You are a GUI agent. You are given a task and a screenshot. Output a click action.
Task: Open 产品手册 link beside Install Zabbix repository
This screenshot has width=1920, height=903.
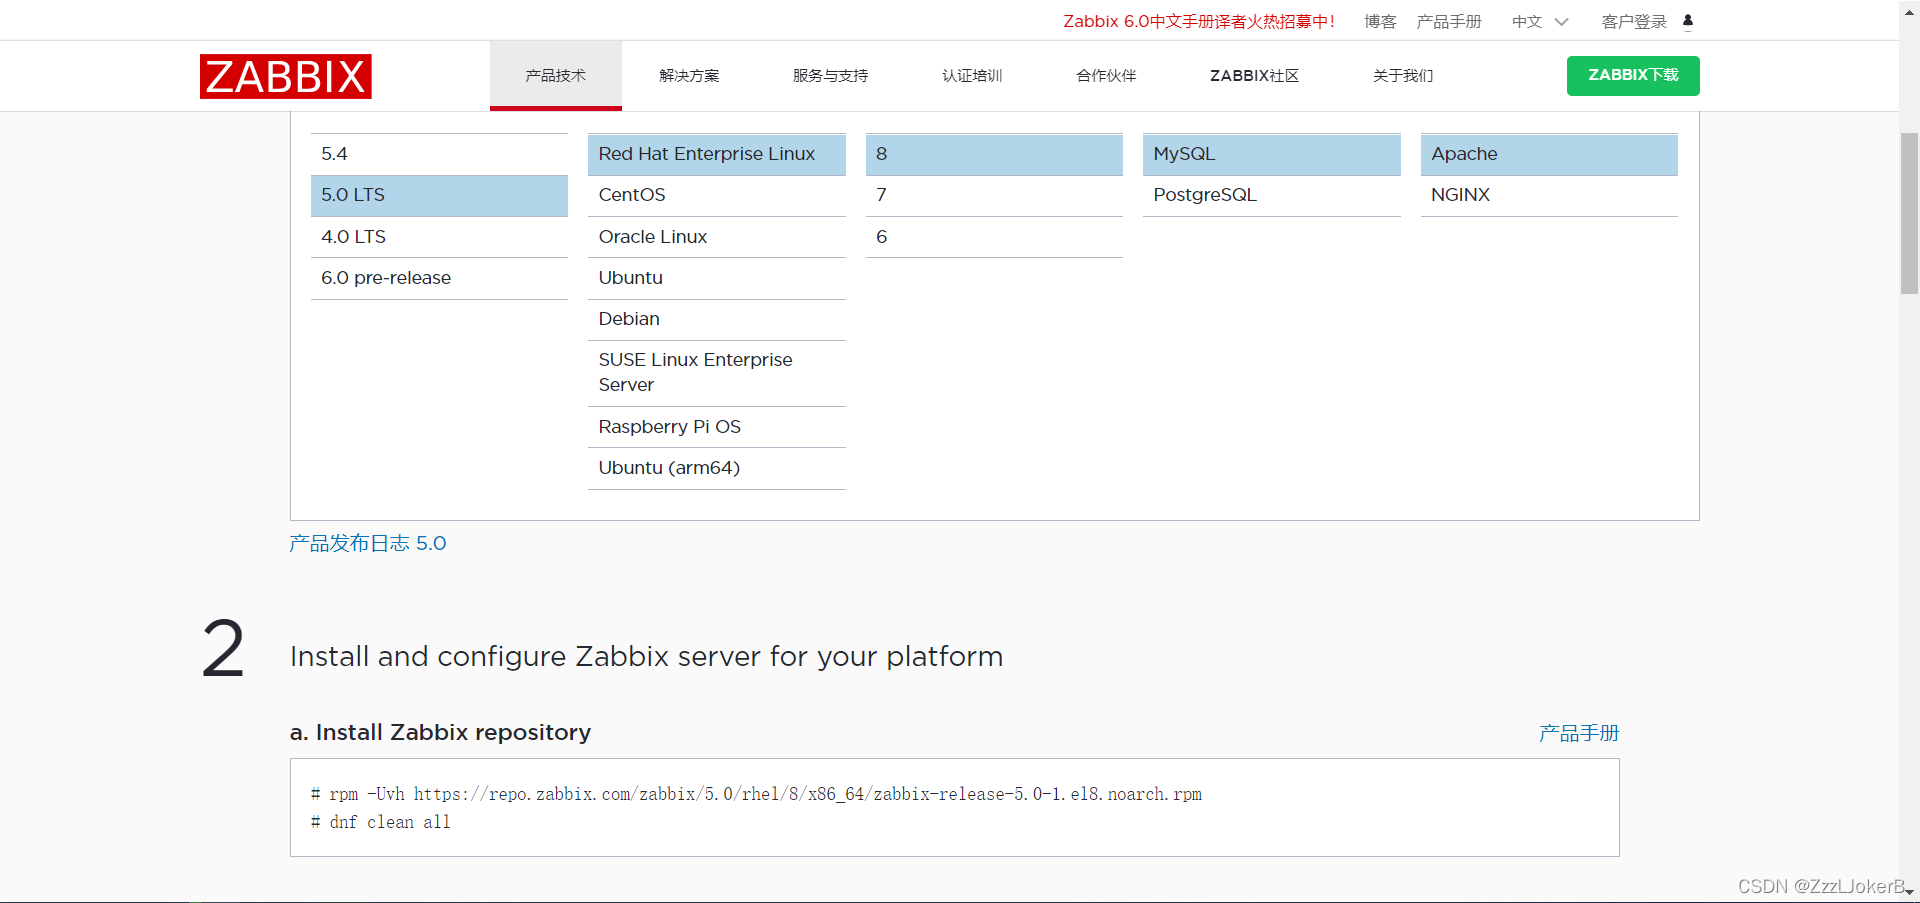tap(1578, 733)
